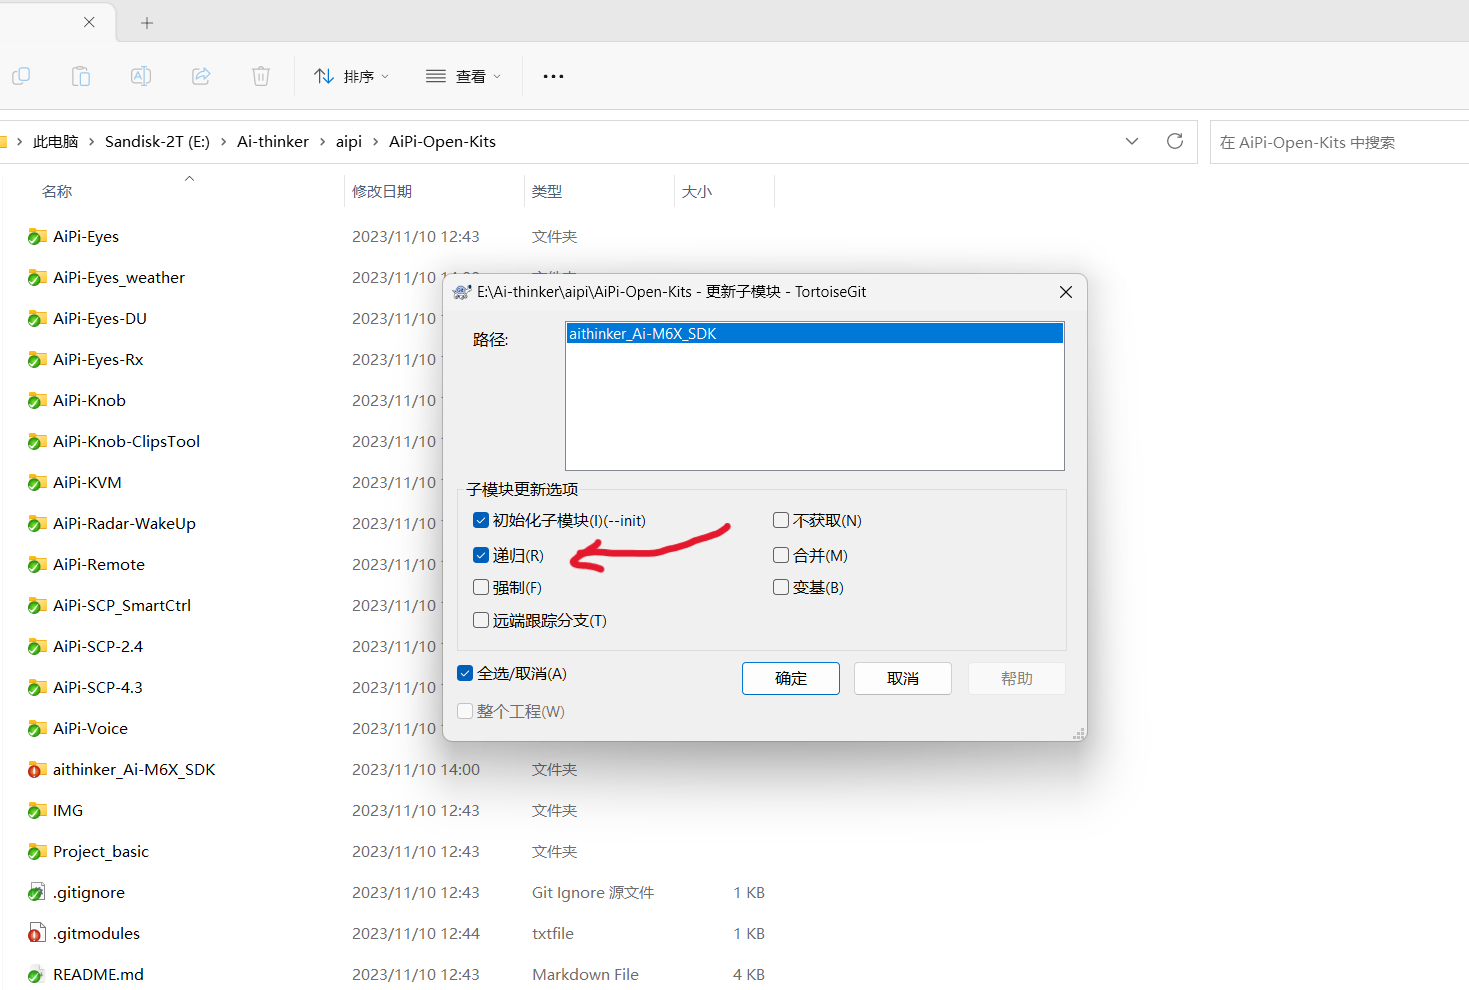The image size is (1469, 990).
Task: Click the refresh icon beside address bar
Action: [1175, 141]
